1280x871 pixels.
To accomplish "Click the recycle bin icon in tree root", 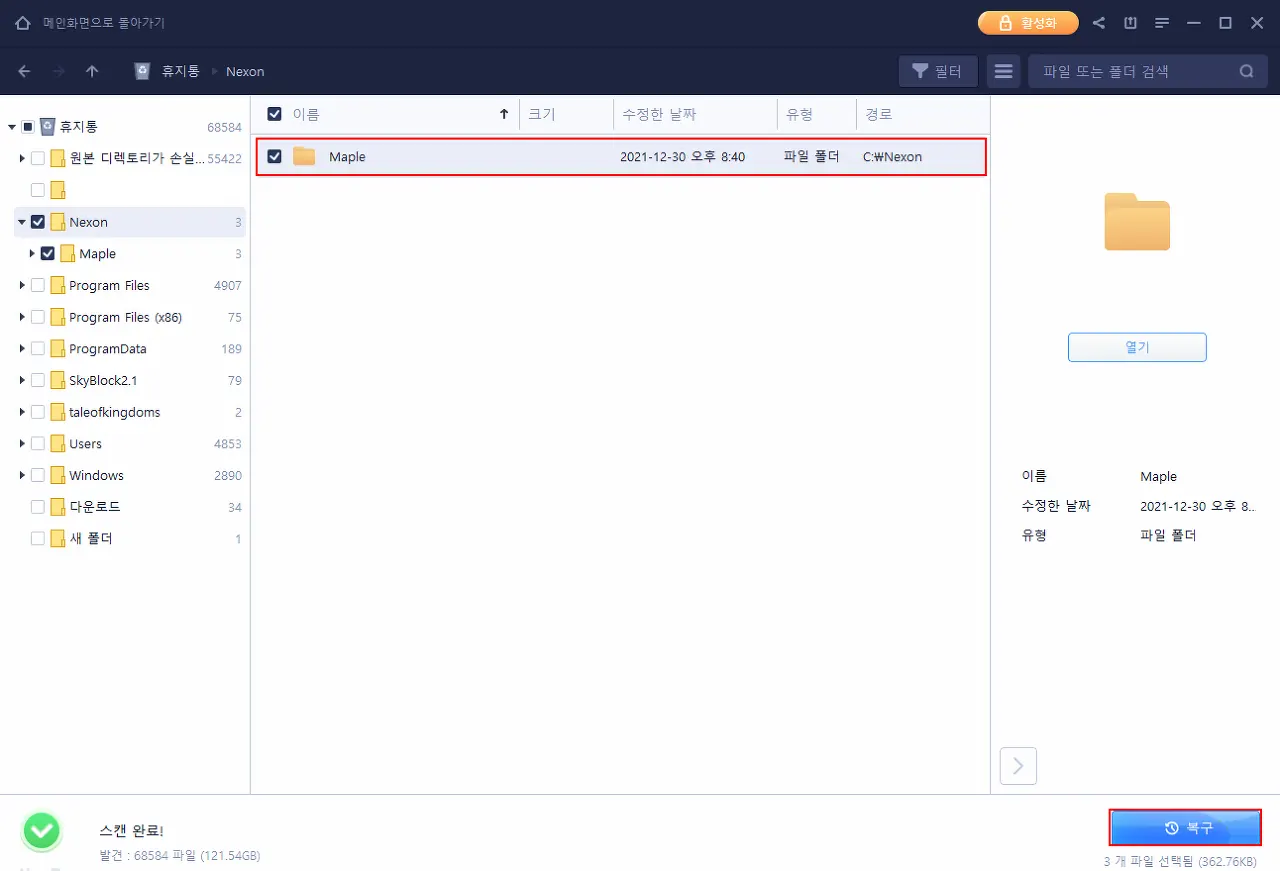I will point(47,127).
